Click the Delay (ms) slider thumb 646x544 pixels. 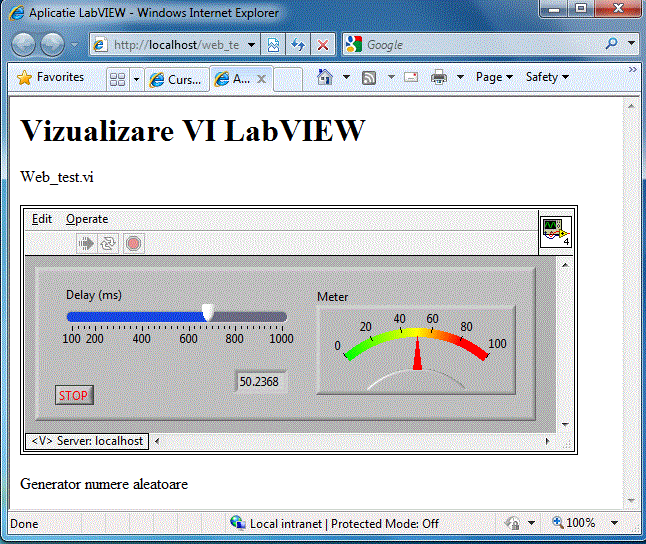click(x=208, y=313)
